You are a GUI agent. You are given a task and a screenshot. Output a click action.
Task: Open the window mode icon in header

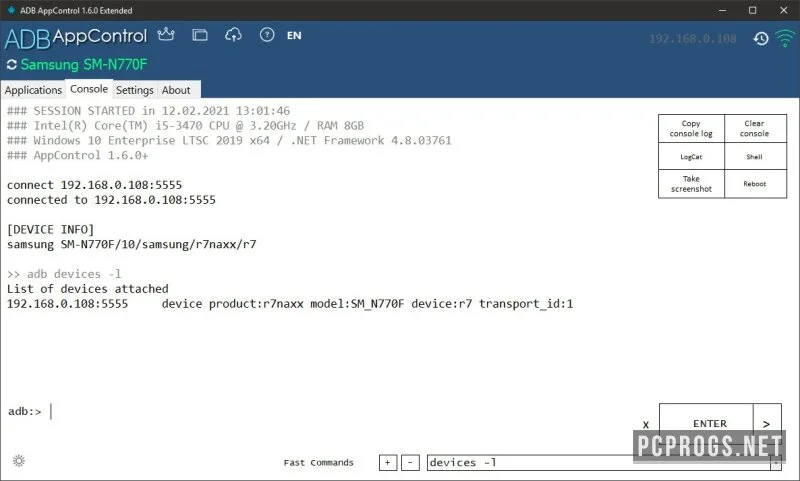[199, 35]
